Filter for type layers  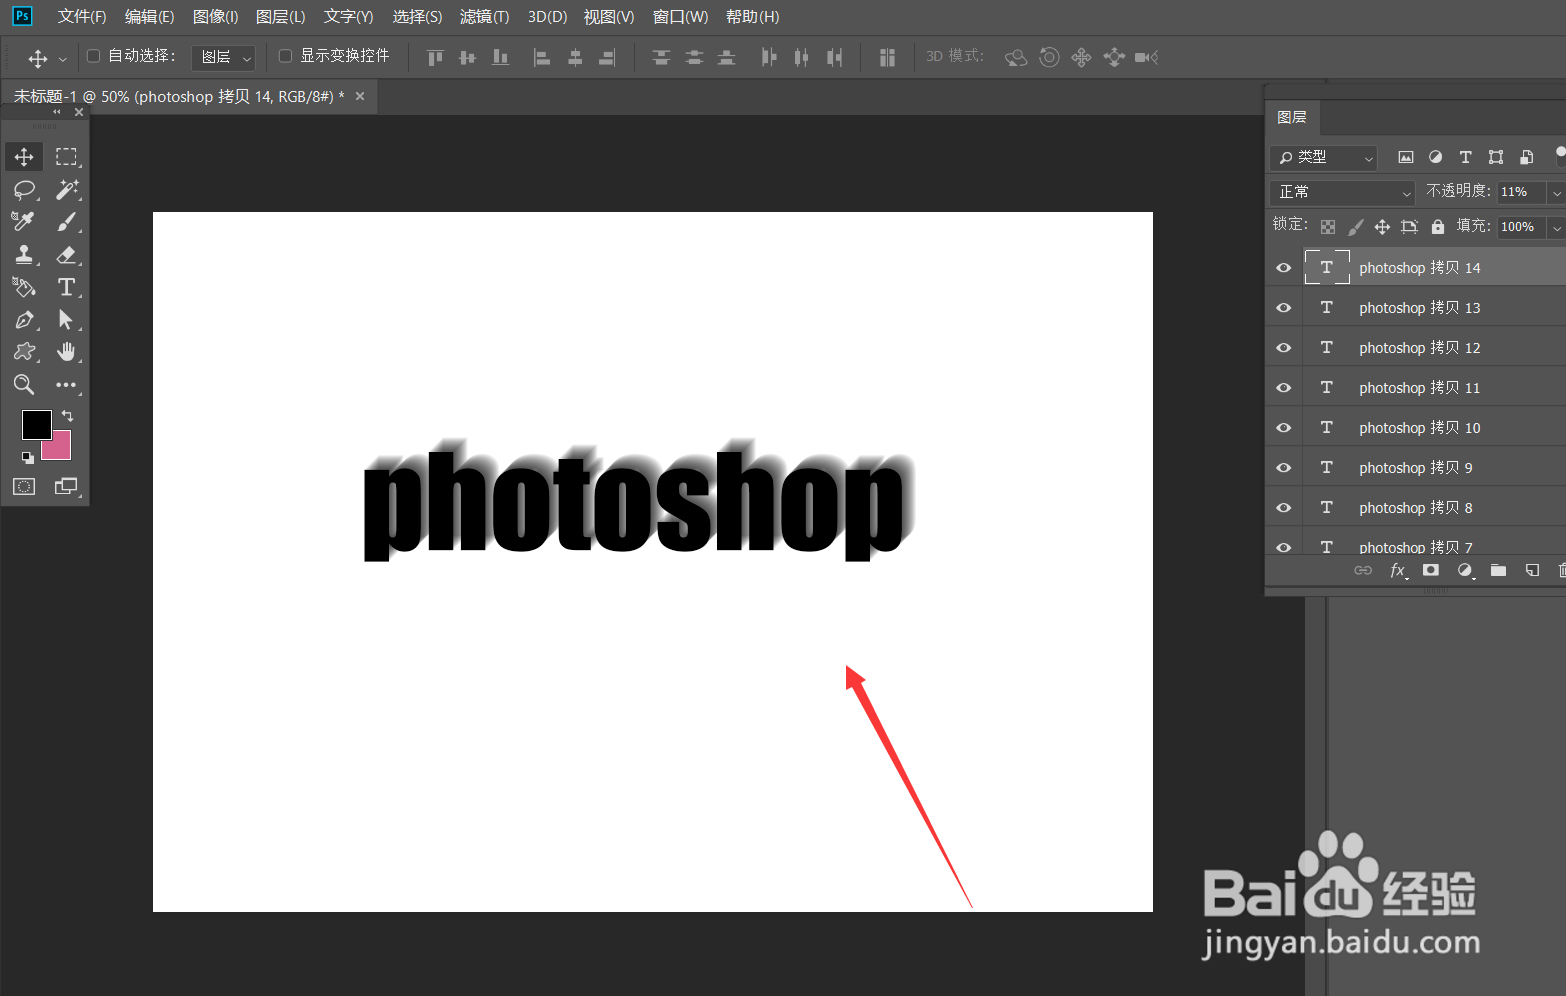(1465, 157)
